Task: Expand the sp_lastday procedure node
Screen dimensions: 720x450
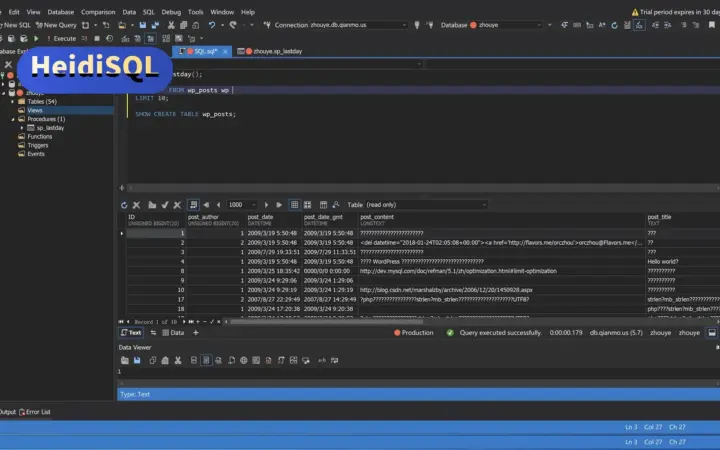Action: point(22,128)
